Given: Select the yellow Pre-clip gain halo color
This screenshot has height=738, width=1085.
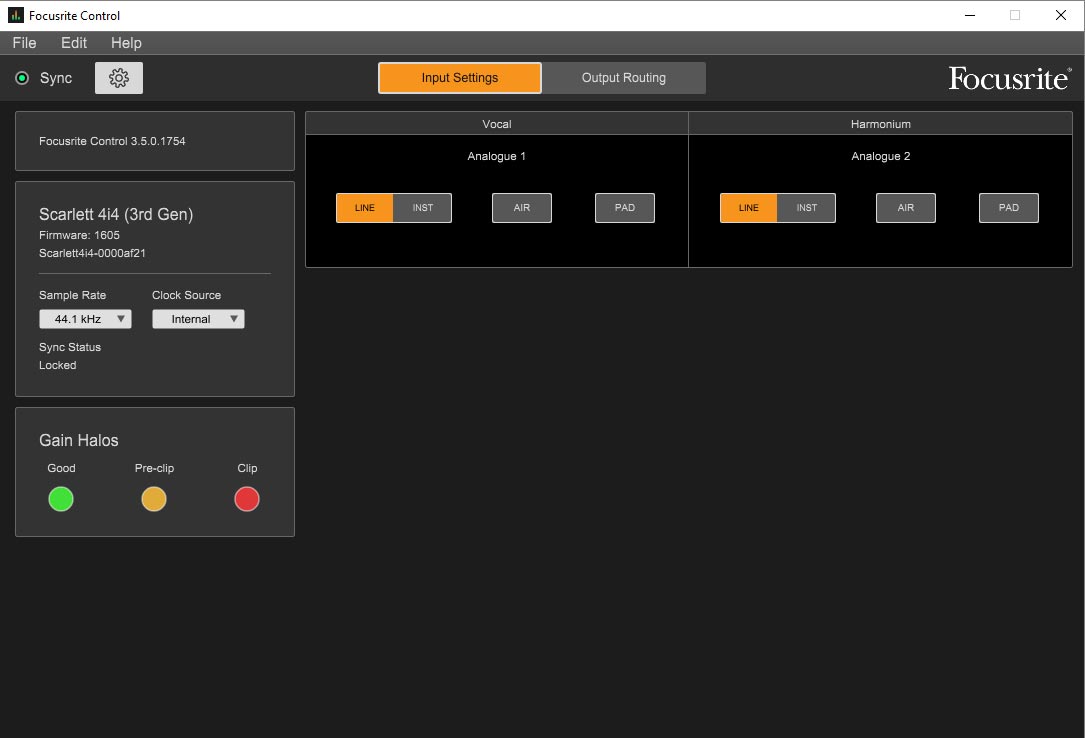Looking at the screenshot, I should 154,499.
